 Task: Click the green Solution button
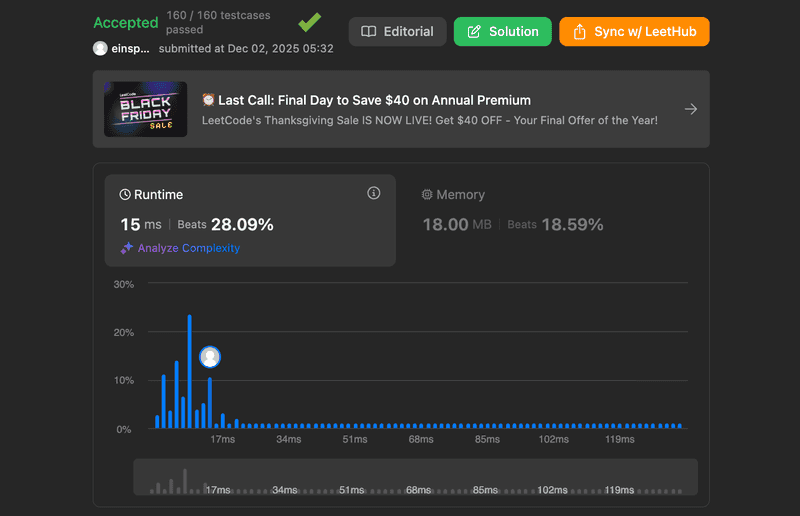502,31
